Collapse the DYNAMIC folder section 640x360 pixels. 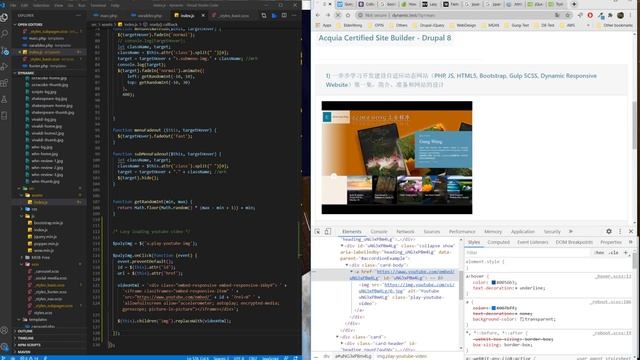tap(26, 73)
